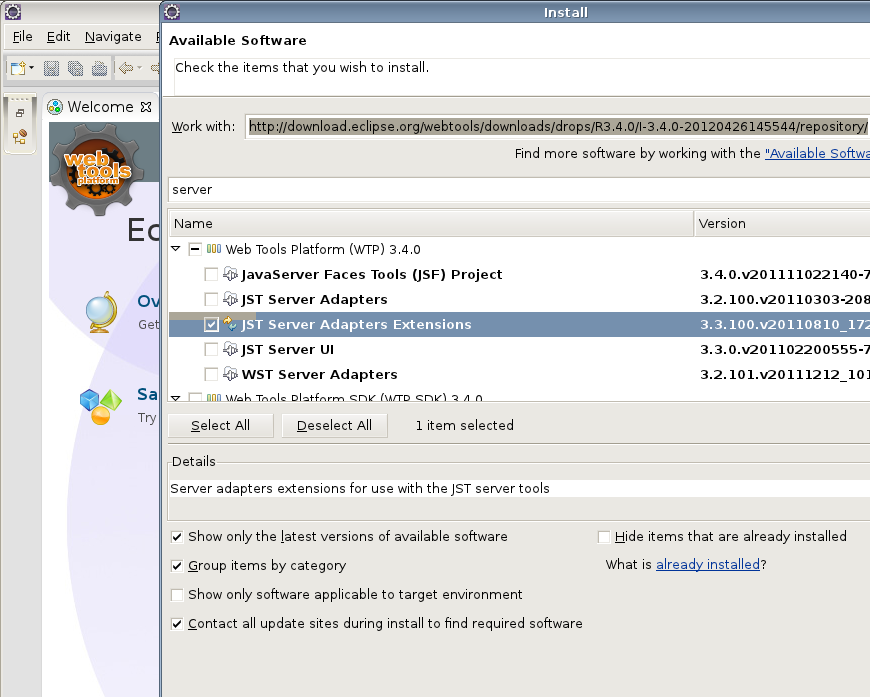Sort by the Version column header
This screenshot has height=697, width=870.
pos(782,223)
